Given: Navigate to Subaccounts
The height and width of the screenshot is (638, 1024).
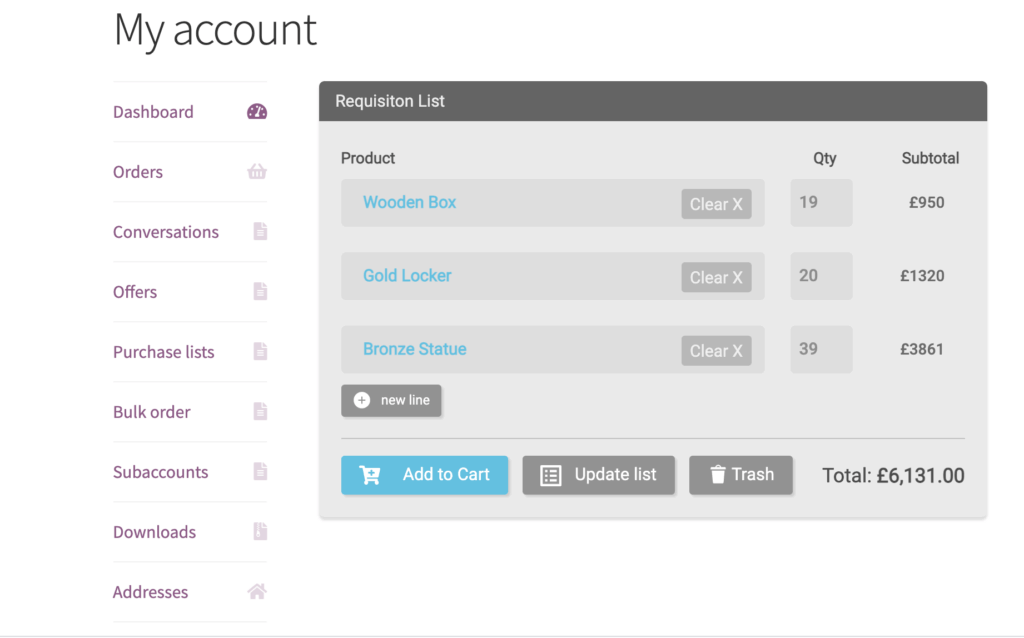Looking at the screenshot, I should tap(161, 472).
